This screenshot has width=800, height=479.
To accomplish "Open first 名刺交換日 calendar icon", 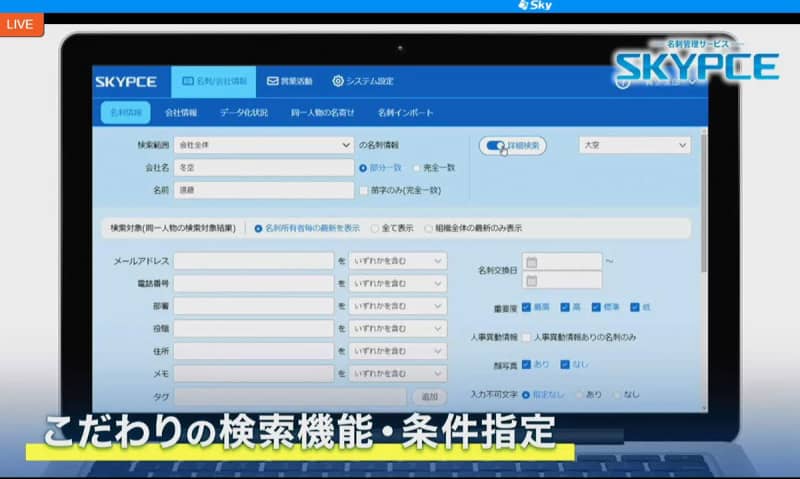I will click(532, 262).
